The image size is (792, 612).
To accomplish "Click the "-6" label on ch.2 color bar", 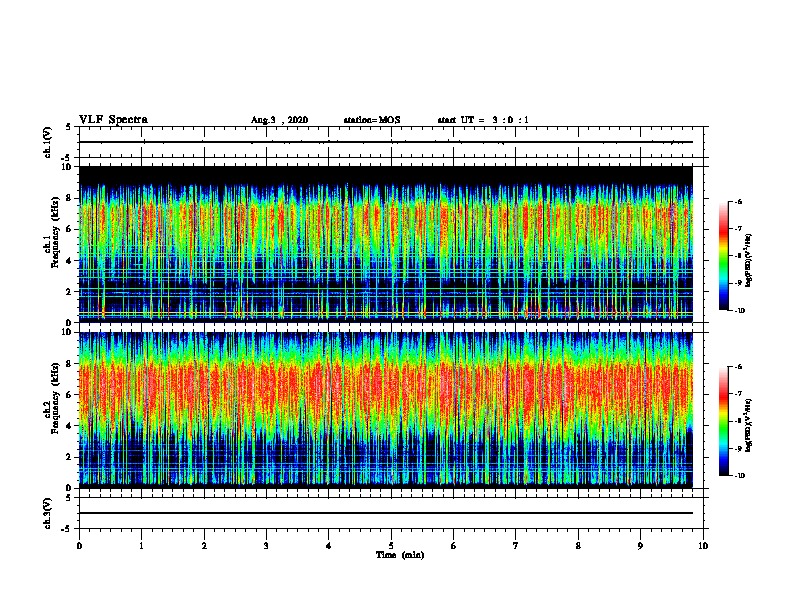I will [x=738, y=367].
